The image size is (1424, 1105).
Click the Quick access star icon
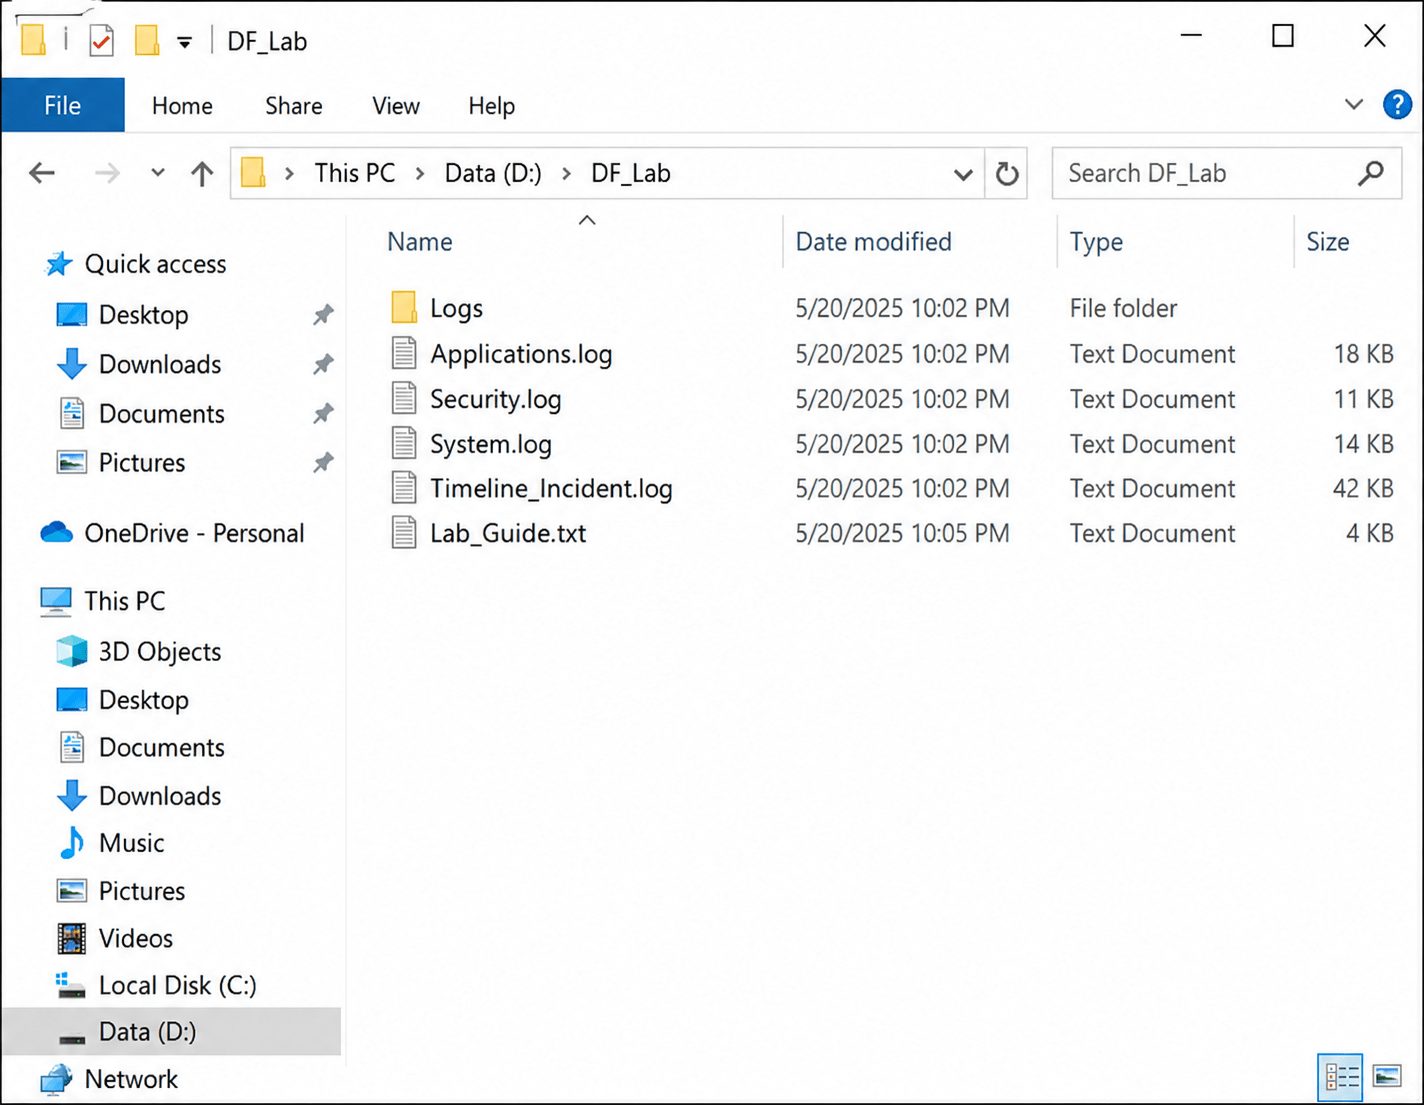pyautogui.click(x=59, y=264)
